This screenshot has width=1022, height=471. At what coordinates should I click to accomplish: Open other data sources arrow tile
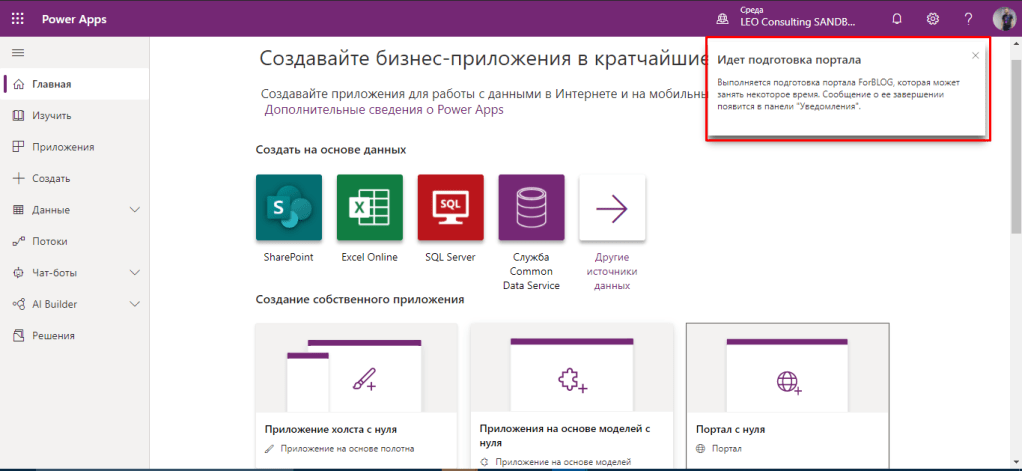pyautogui.click(x=612, y=207)
